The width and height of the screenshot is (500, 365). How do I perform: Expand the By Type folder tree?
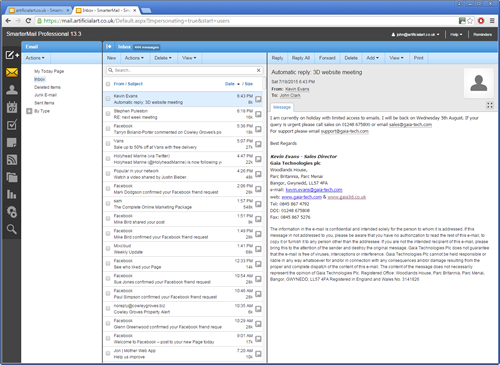29,111
